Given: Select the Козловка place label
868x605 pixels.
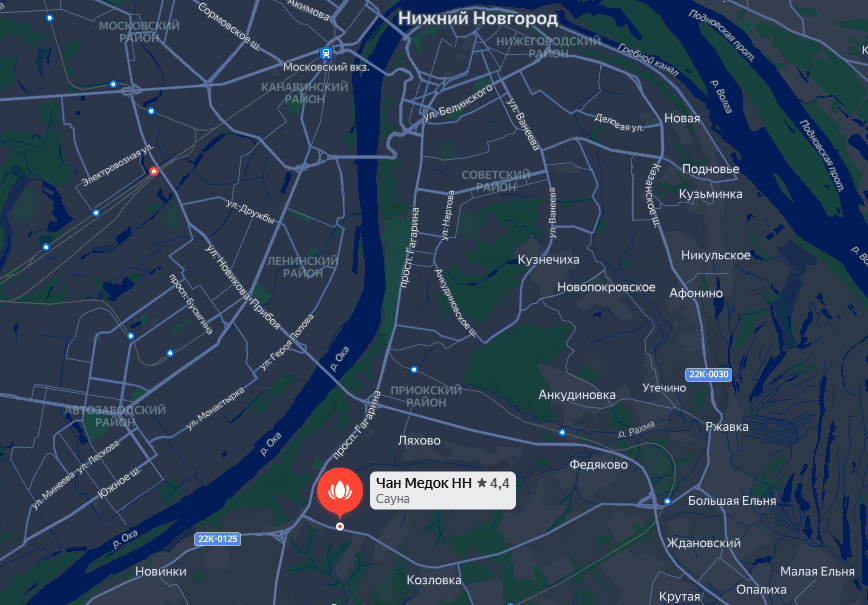Looking at the screenshot, I should pyautogui.click(x=434, y=580).
